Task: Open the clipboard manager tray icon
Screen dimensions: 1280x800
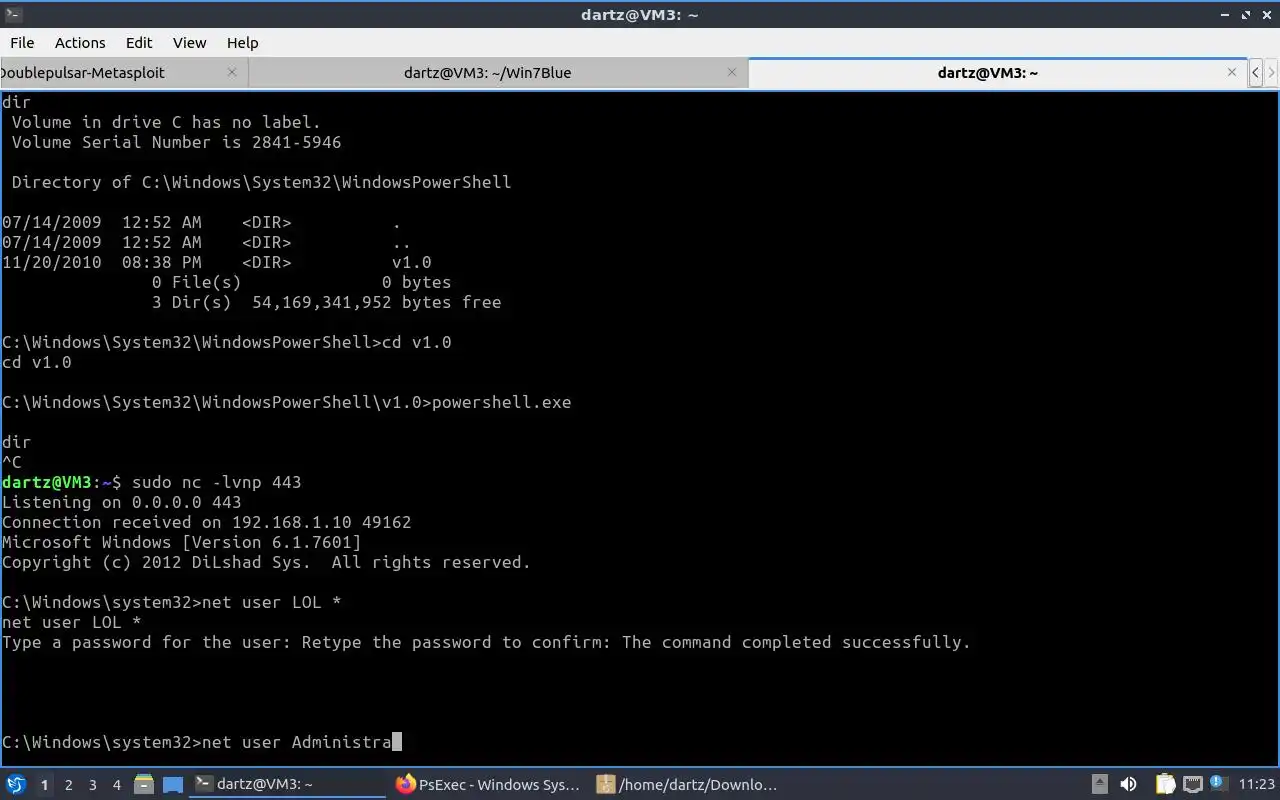Action: coord(1165,785)
